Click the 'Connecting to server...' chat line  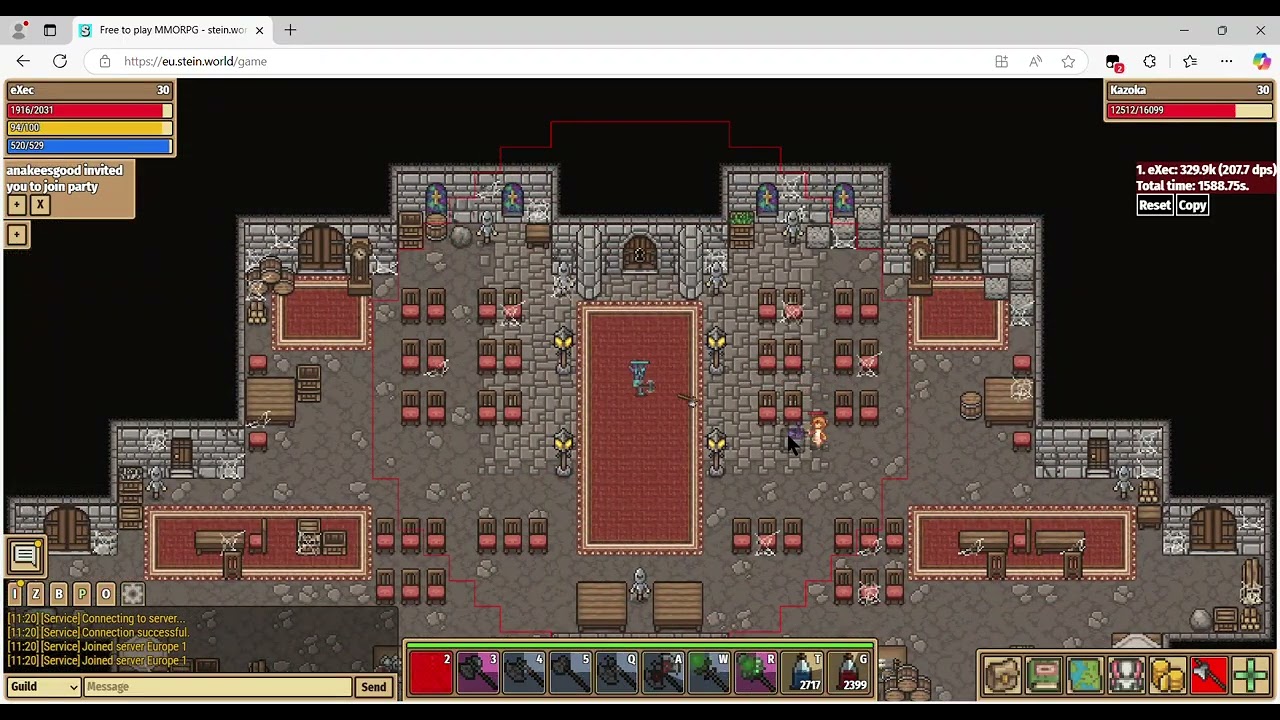[96, 618]
